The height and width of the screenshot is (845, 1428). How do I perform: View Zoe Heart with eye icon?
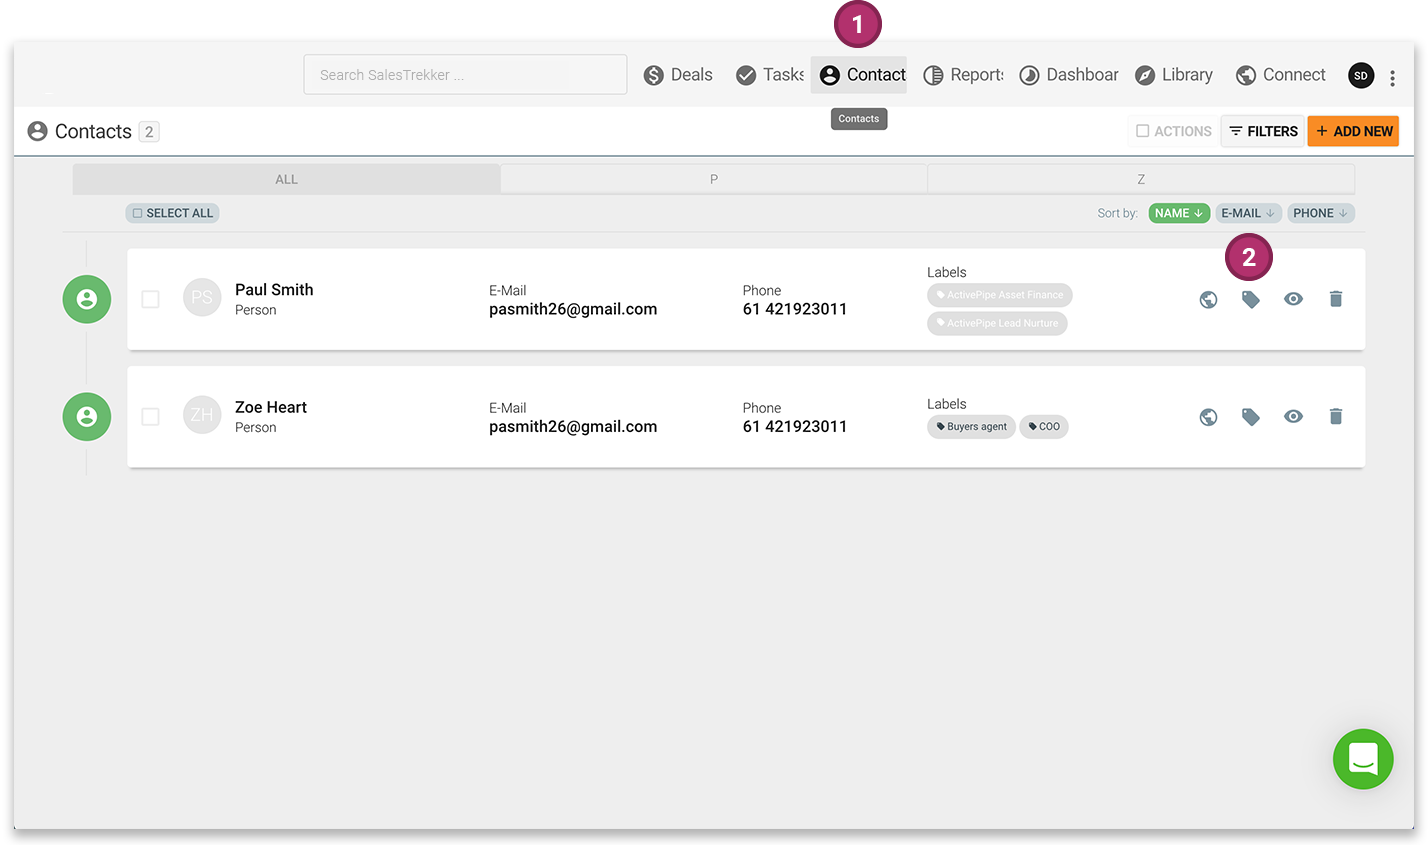[1293, 416]
